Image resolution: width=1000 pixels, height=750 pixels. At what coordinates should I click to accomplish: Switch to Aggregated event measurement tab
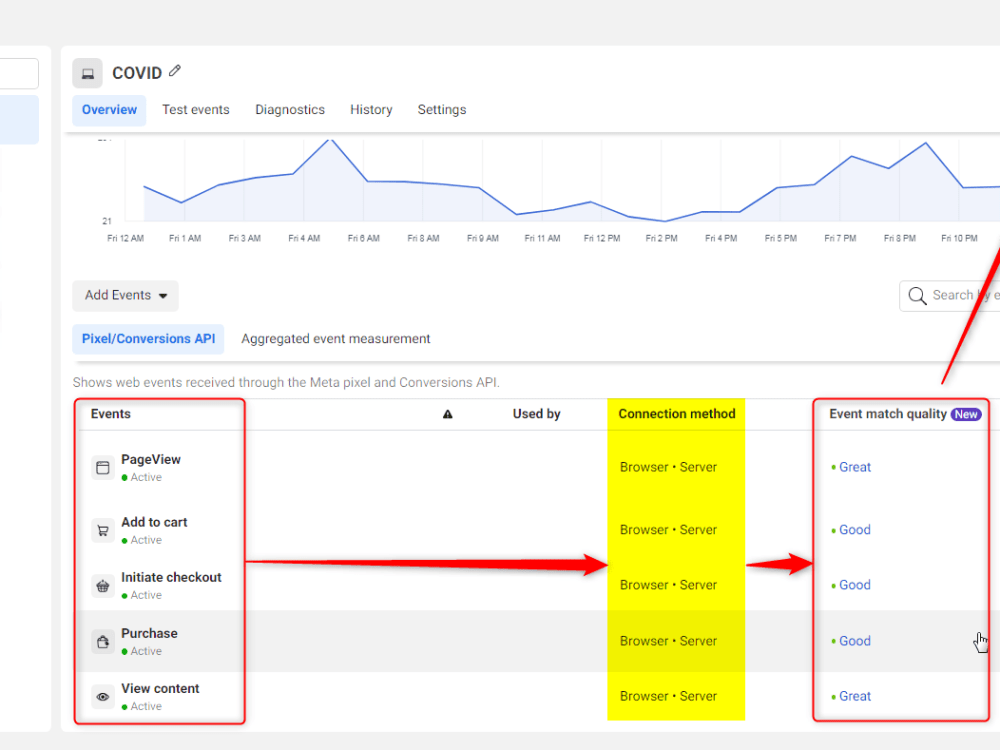pos(335,339)
